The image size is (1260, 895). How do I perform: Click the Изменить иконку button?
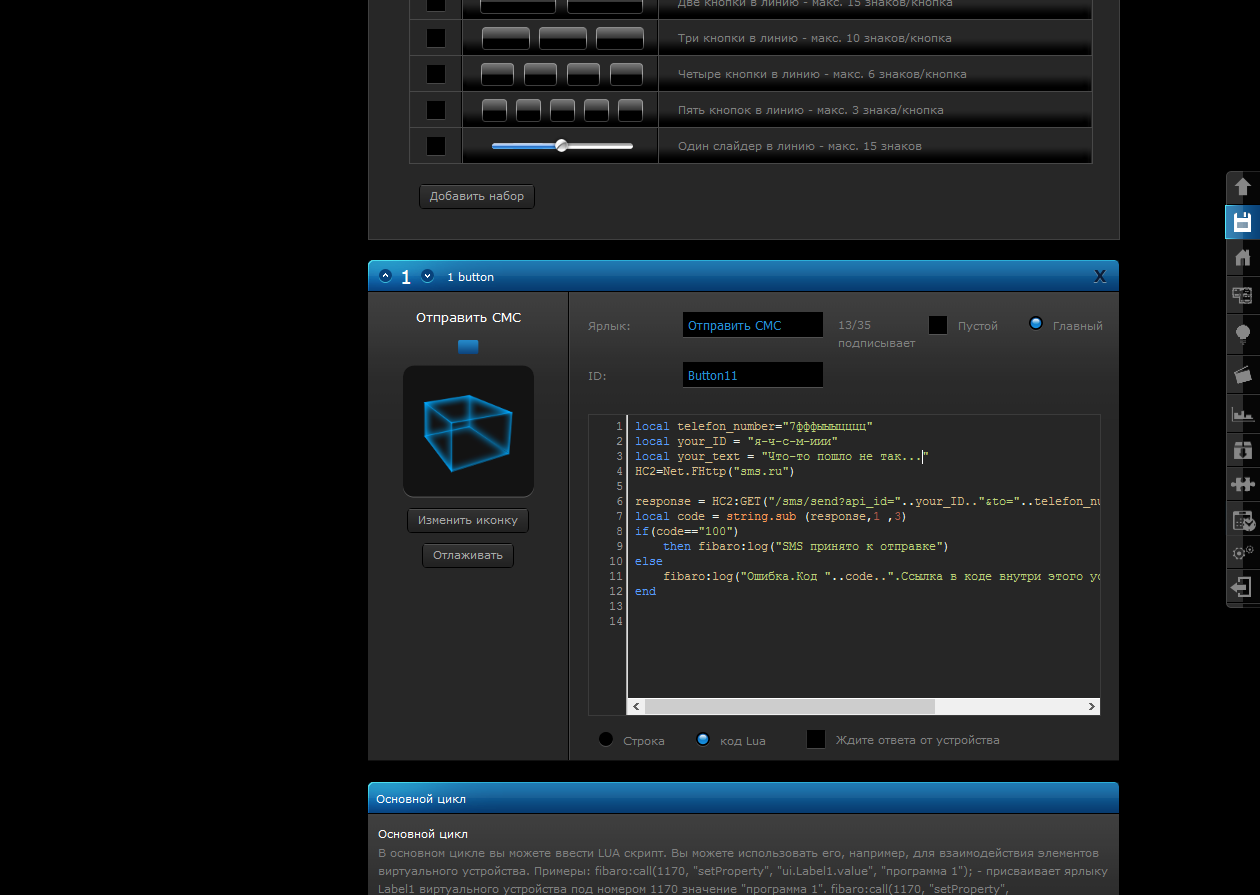click(468, 520)
